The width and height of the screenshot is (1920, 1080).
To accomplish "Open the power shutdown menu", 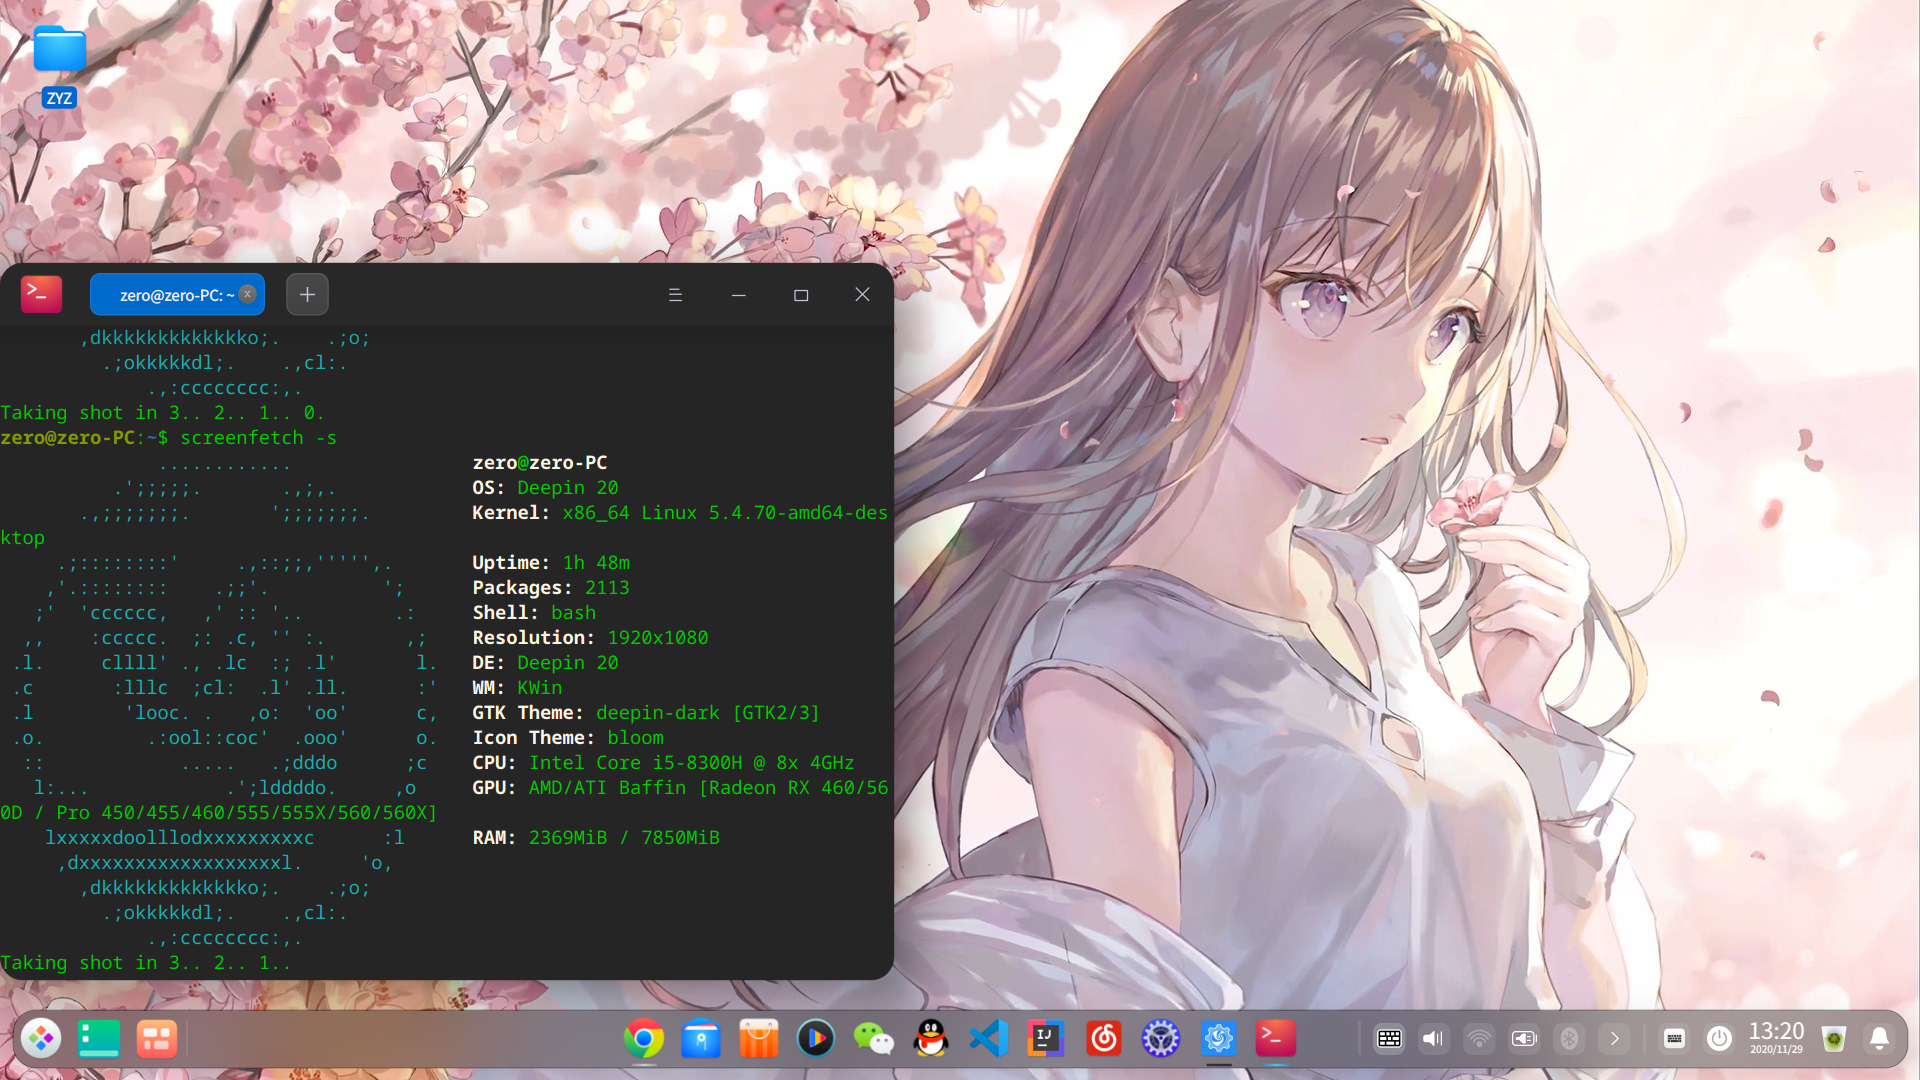I will click(x=1719, y=1039).
